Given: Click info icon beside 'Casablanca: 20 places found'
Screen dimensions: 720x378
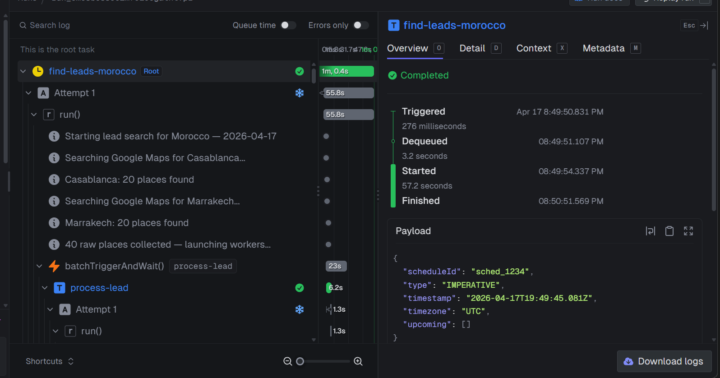Looking at the screenshot, I should click(54, 179).
